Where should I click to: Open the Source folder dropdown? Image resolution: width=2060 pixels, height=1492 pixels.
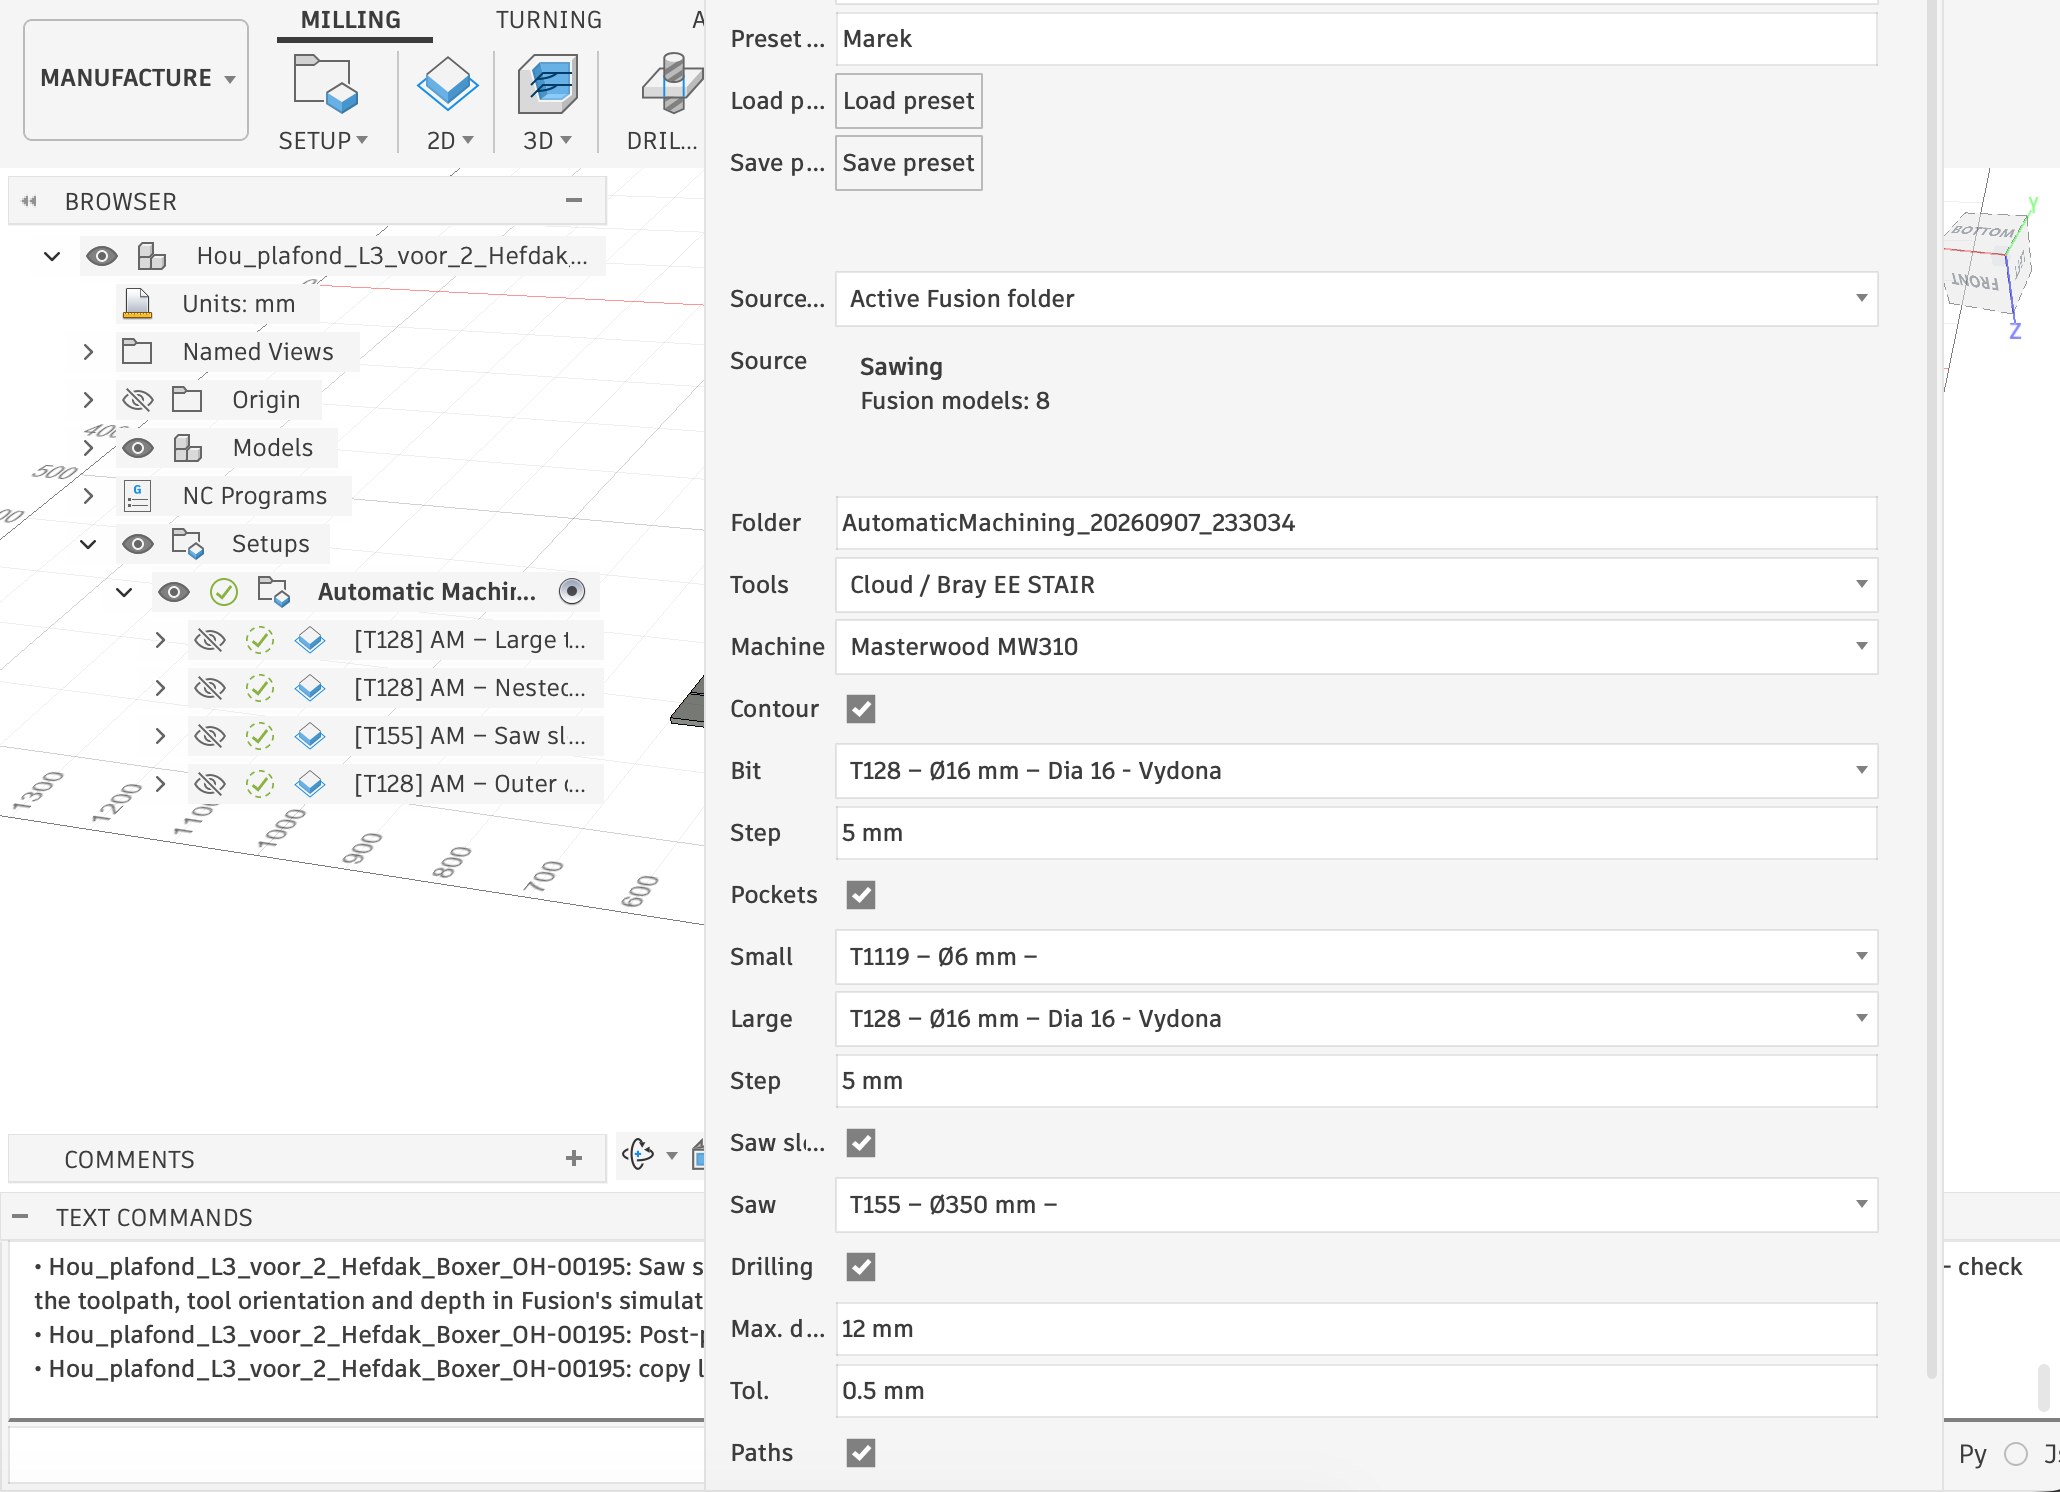[x=1356, y=299]
